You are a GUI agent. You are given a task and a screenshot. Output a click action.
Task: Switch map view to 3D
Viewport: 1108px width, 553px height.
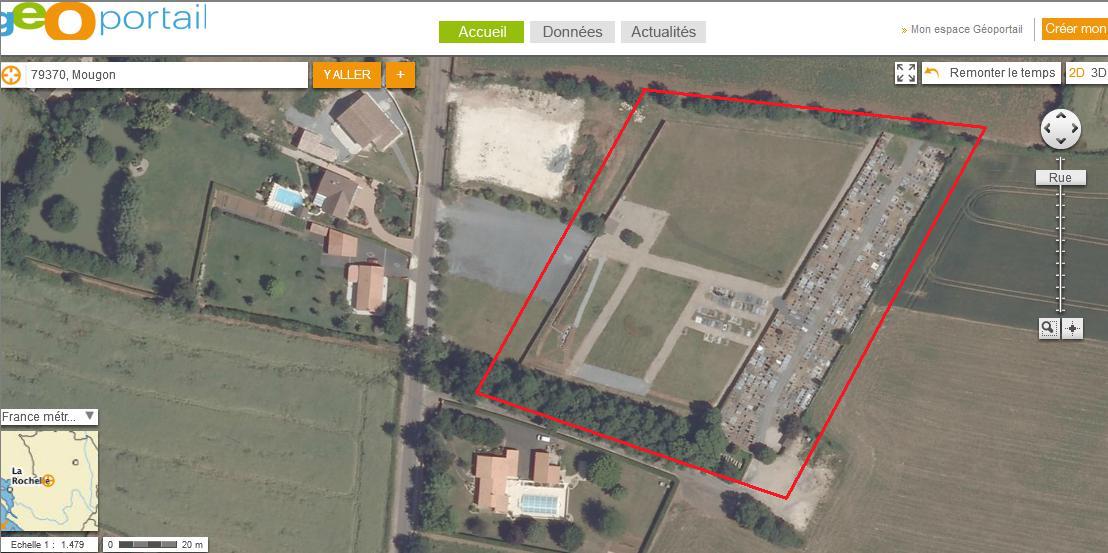click(x=1098, y=73)
